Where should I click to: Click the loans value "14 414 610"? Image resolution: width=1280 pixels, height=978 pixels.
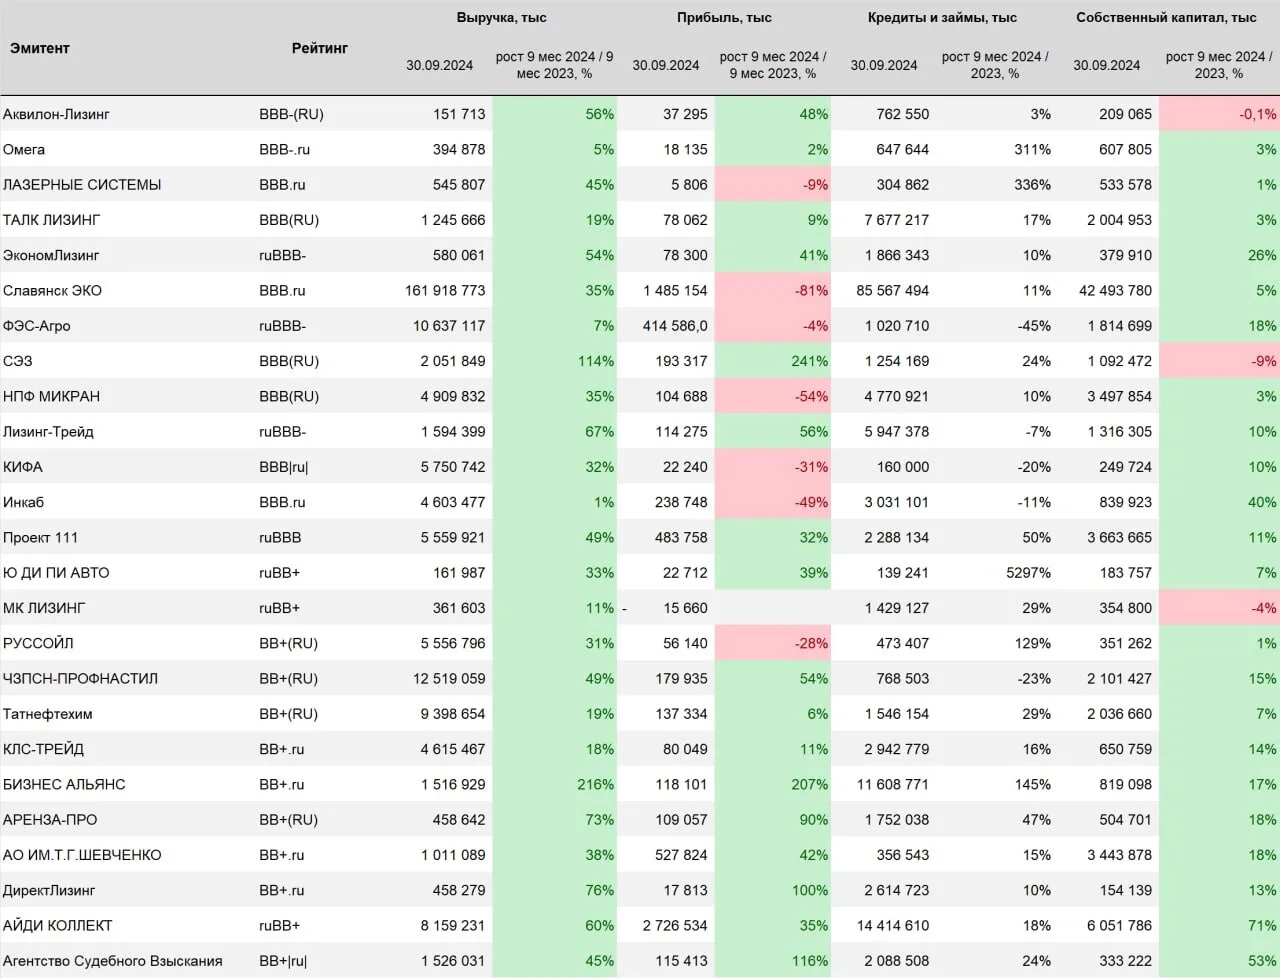pos(893,926)
